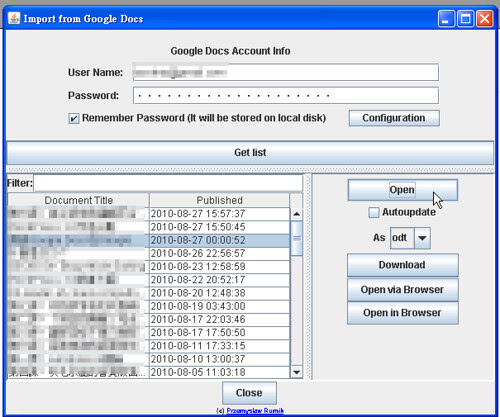Click the list scrollbar up arrow
This screenshot has width=500, height=417.
pos(296,214)
